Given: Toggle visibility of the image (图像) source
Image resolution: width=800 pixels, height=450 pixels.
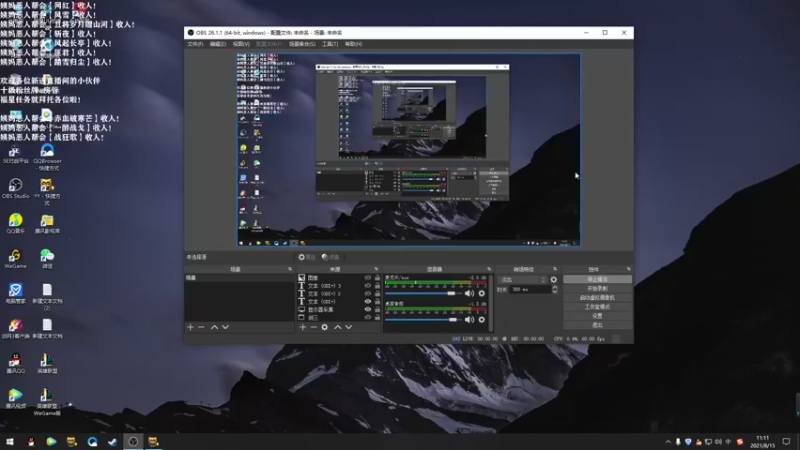Looking at the screenshot, I should 367,278.
